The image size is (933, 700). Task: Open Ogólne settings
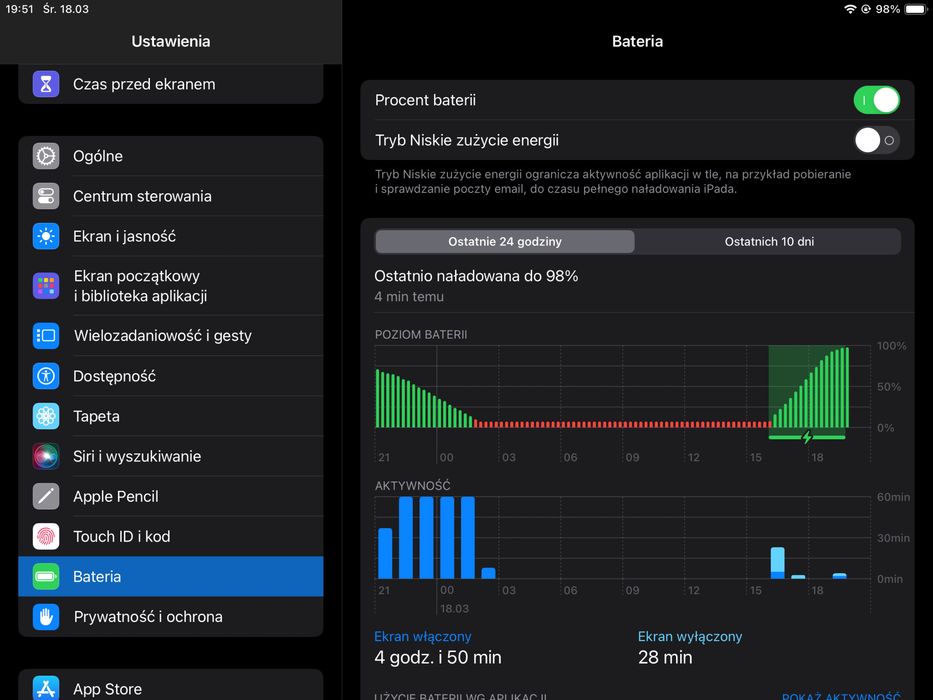(x=171, y=156)
